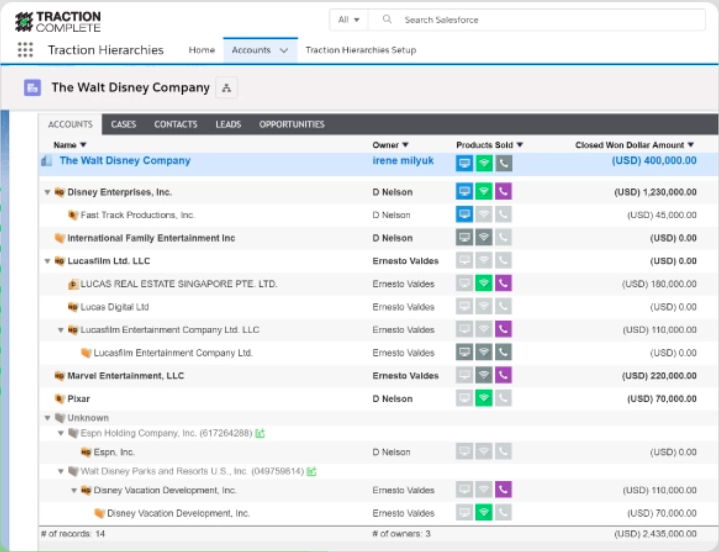The width and height of the screenshot is (719, 552).
Task: Open Espn, Inc. account row
Action: tap(114, 452)
